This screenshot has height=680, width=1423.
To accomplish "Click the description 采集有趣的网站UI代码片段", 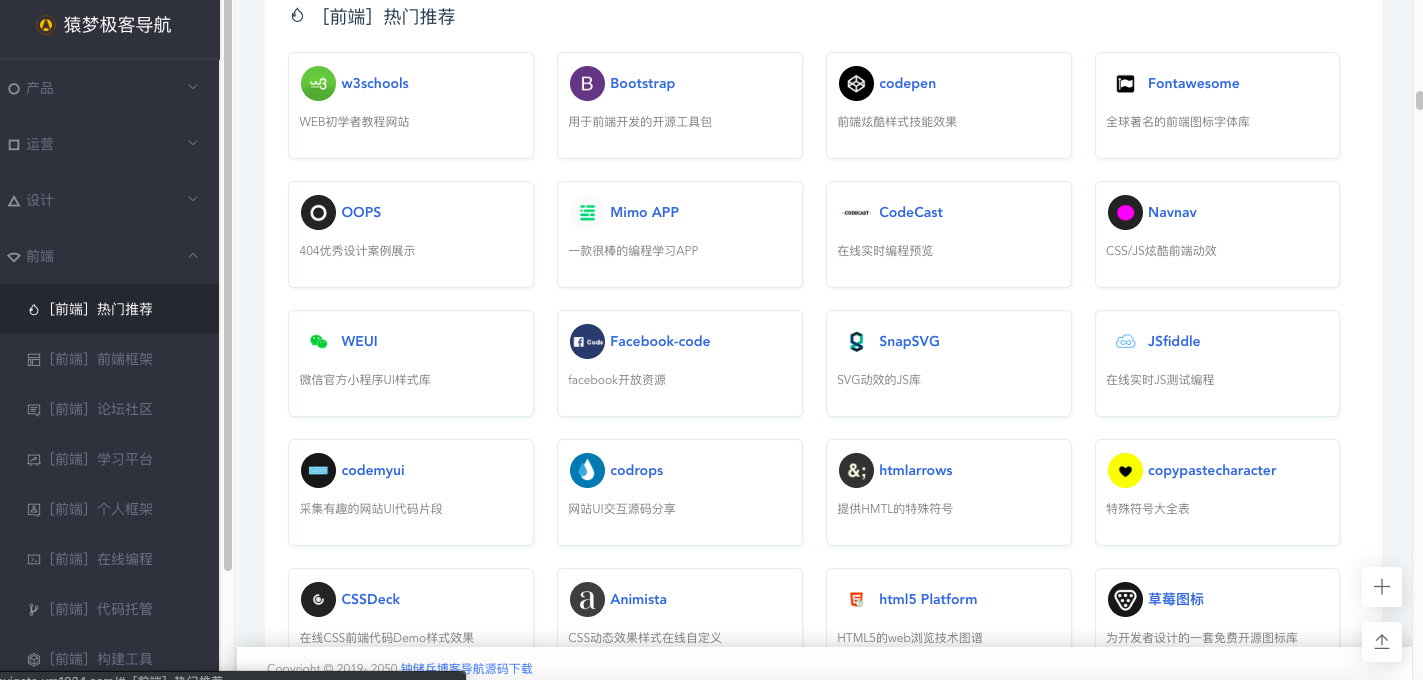I will click(371, 509).
